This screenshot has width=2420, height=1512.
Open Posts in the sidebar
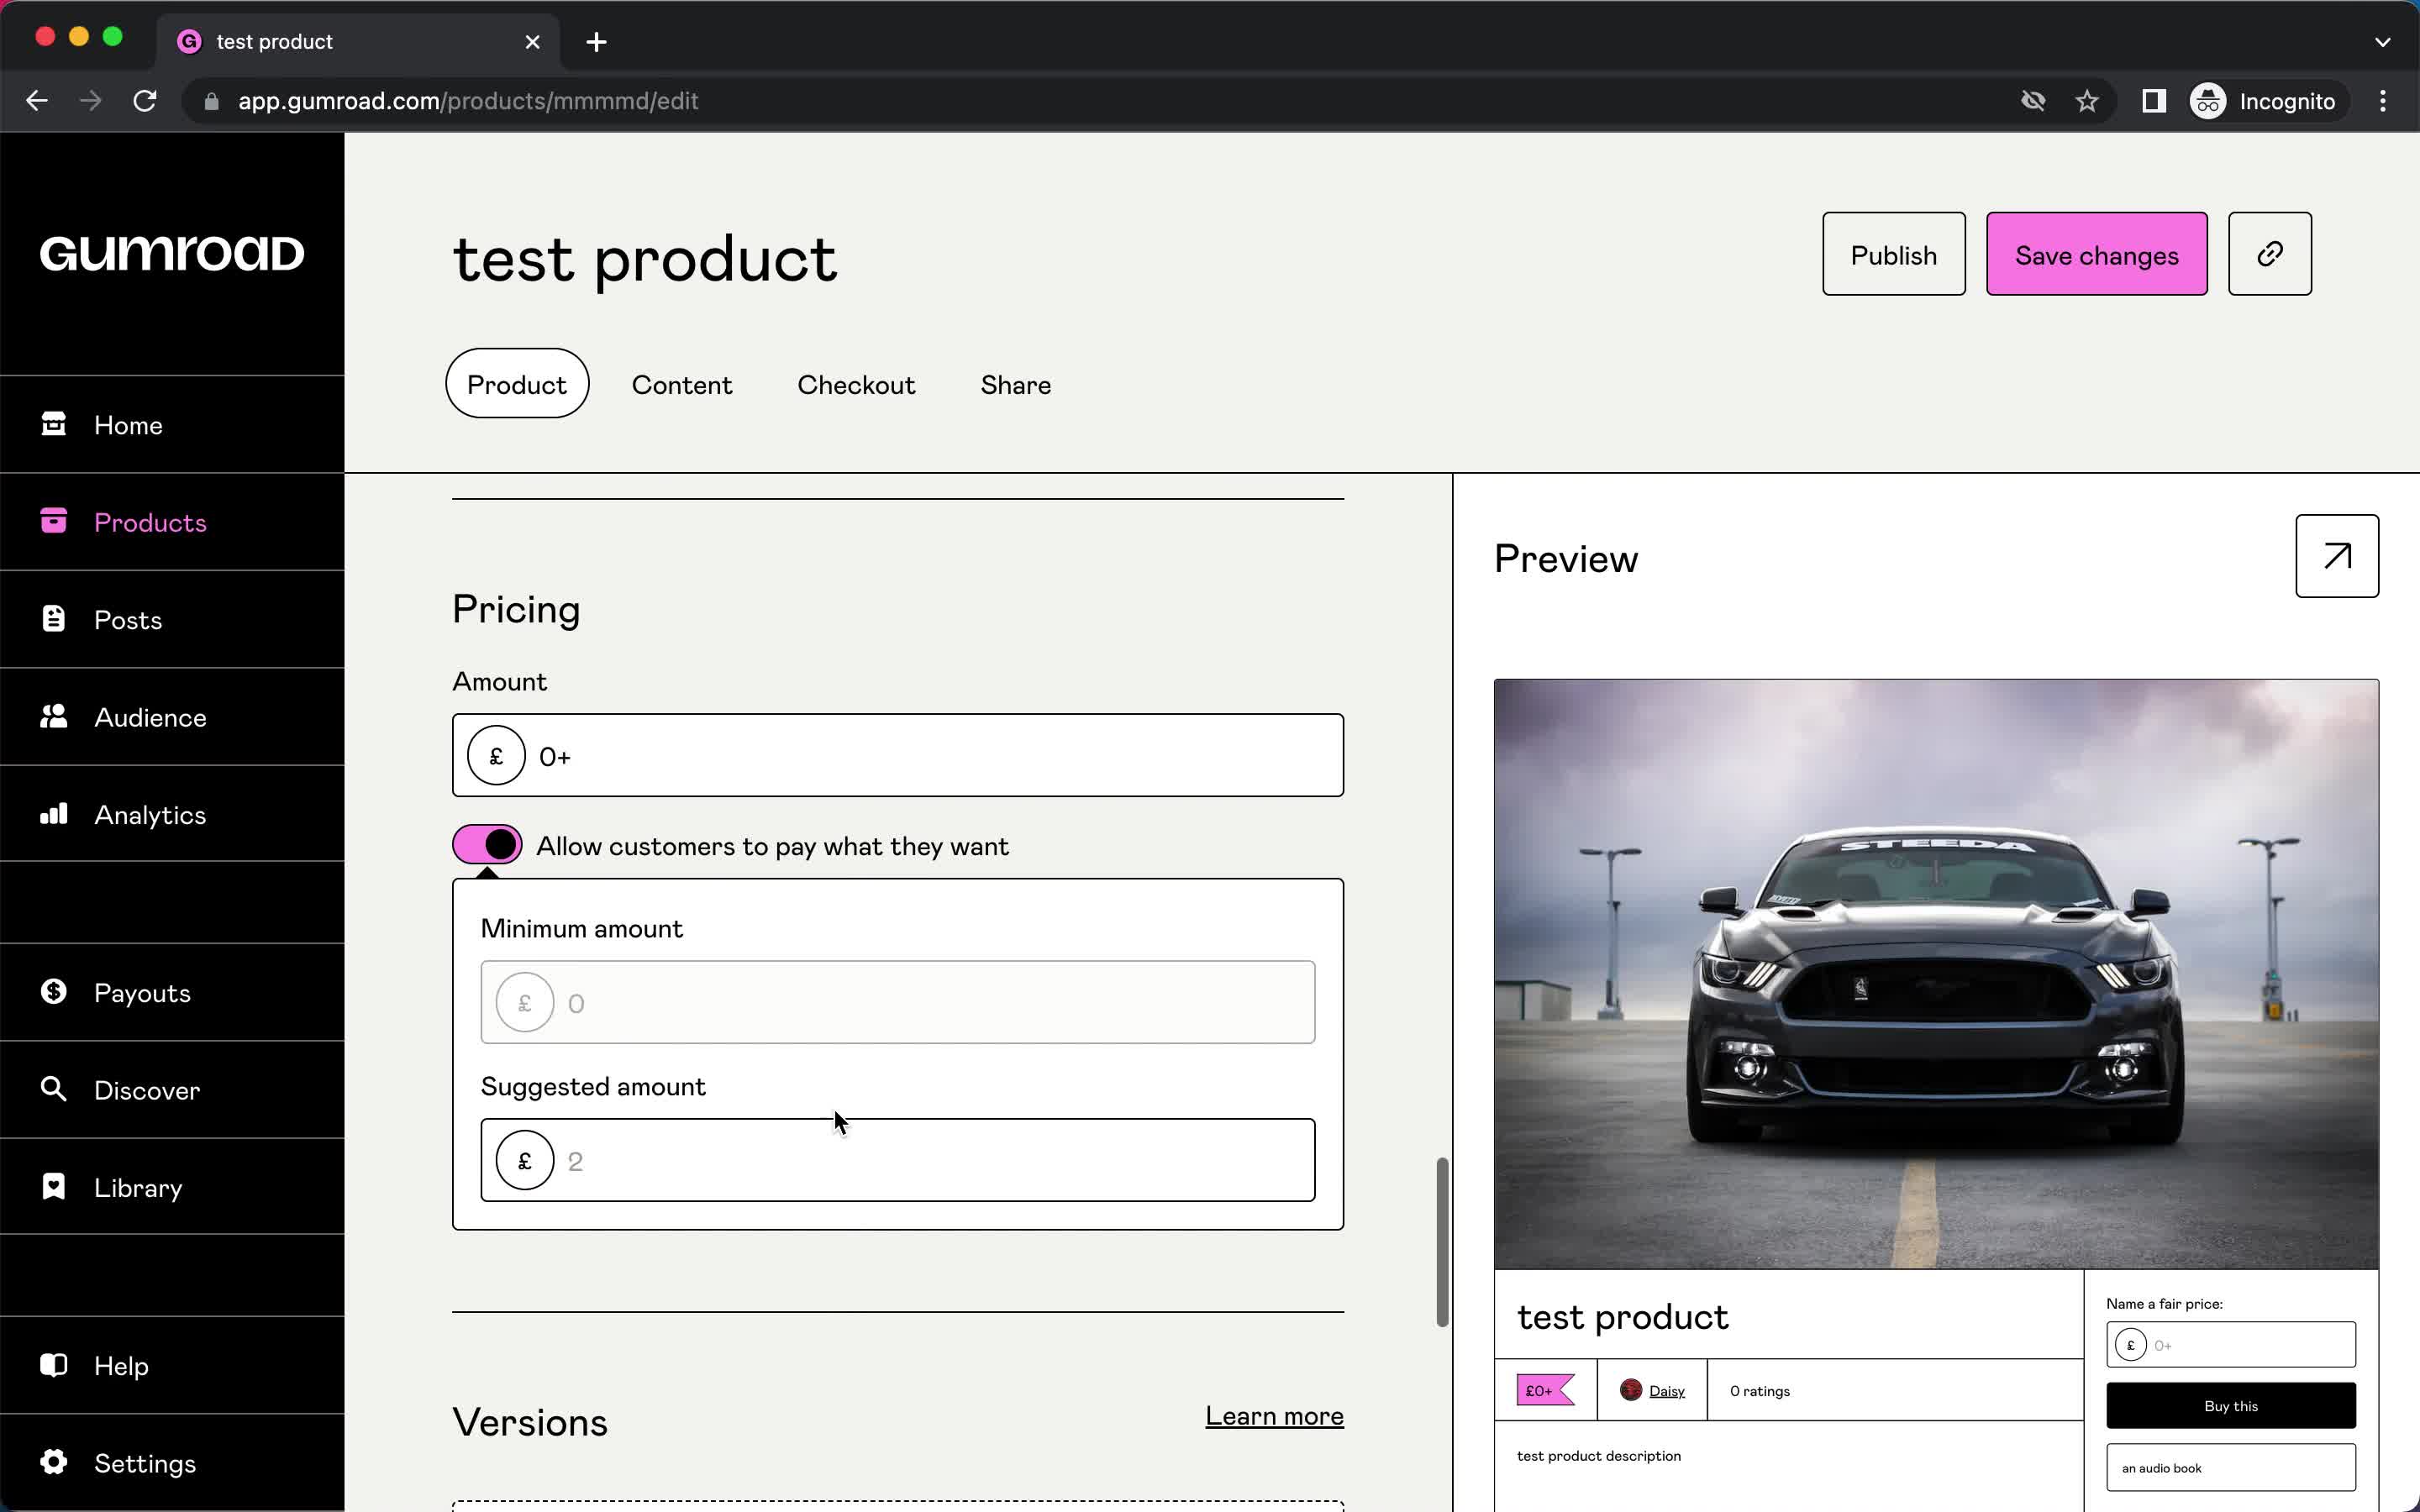pyautogui.click(x=172, y=620)
